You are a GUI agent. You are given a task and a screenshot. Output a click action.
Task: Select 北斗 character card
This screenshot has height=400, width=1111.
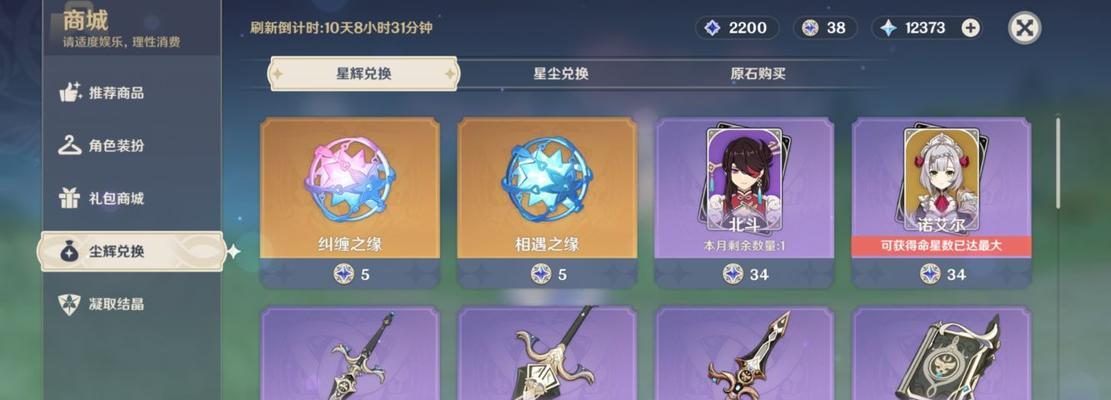(x=744, y=202)
